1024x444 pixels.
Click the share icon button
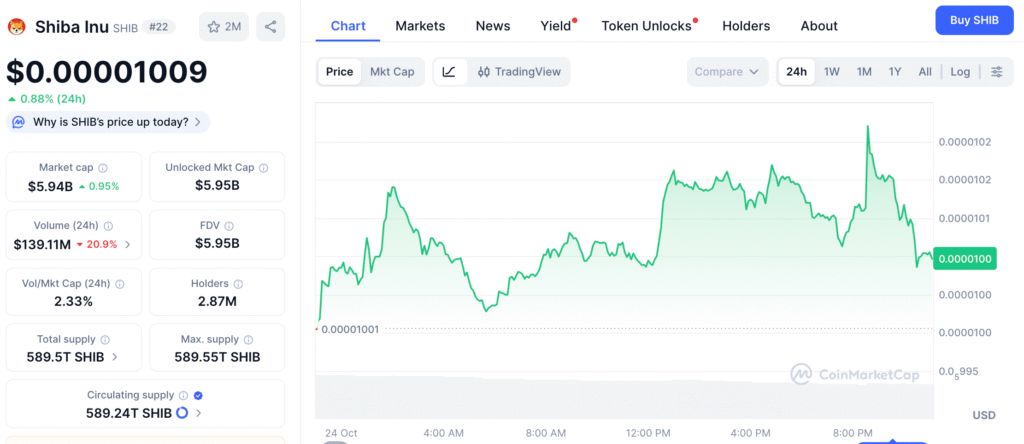(x=270, y=27)
